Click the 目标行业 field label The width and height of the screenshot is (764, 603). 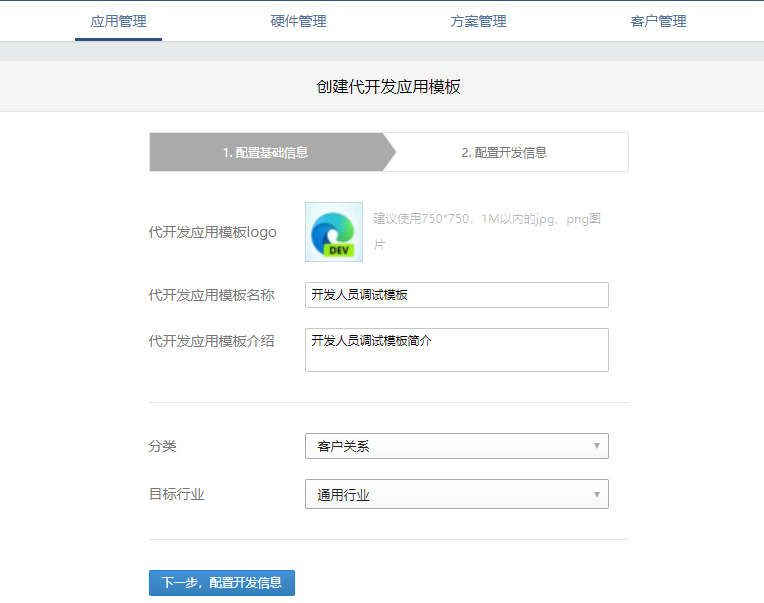pos(176,494)
